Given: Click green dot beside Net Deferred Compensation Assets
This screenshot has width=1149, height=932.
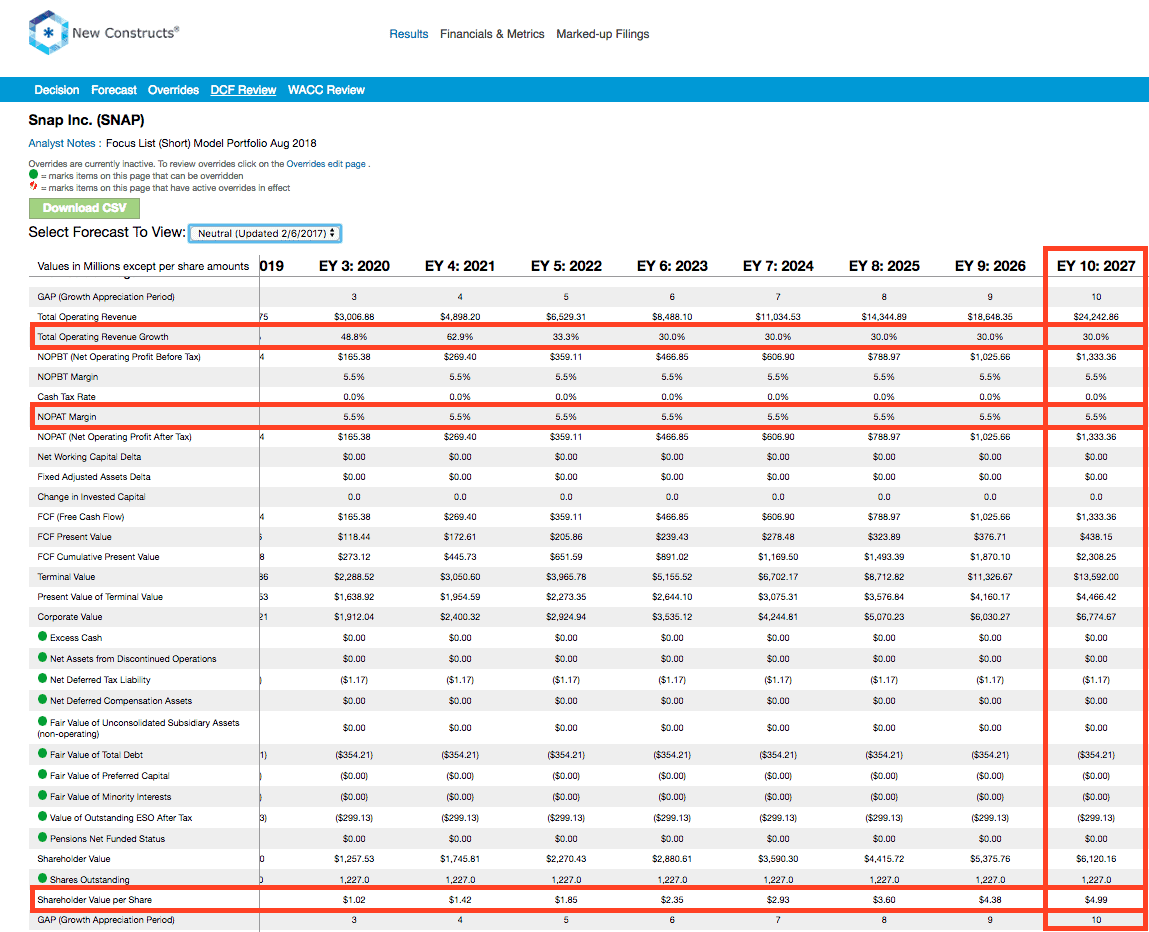Looking at the screenshot, I should pyautogui.click(x=43, y=699).
